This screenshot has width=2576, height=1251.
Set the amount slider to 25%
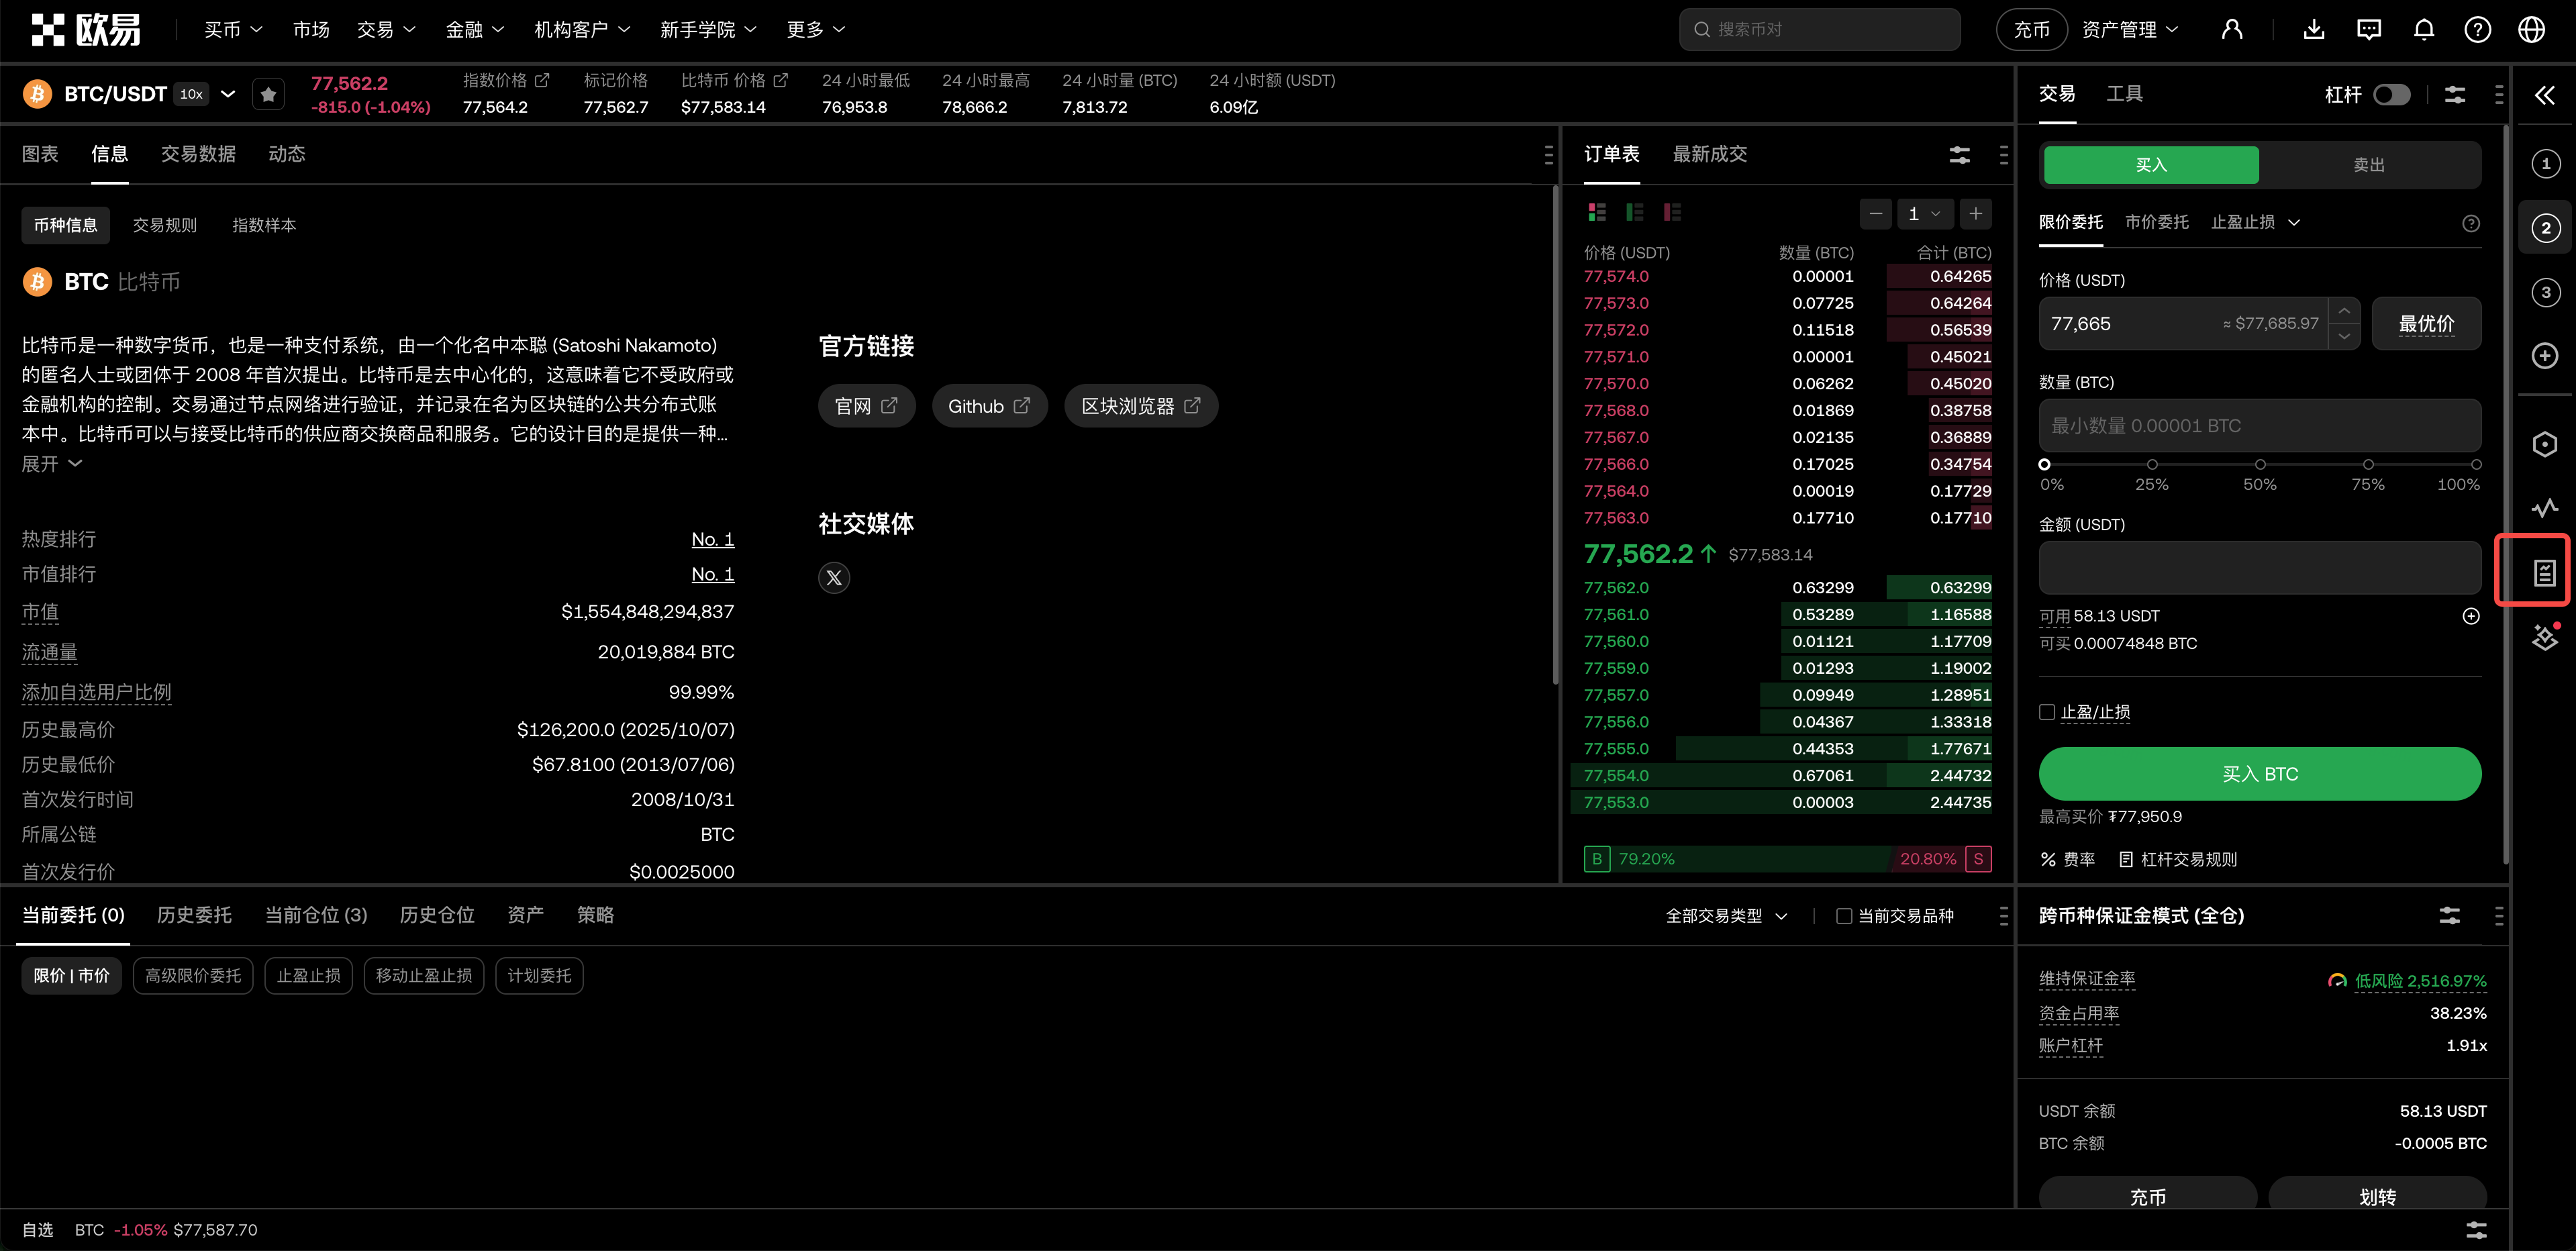coord(2152,465)
